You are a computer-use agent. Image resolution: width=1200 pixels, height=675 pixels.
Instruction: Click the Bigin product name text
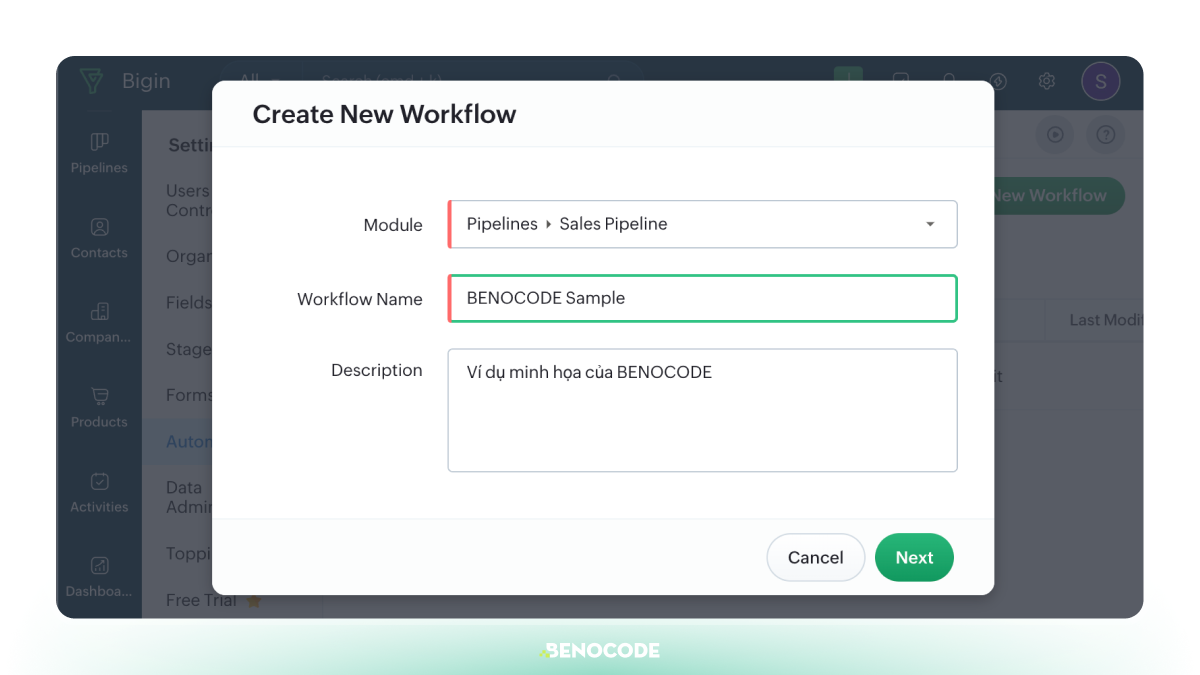tap(146, 81)
